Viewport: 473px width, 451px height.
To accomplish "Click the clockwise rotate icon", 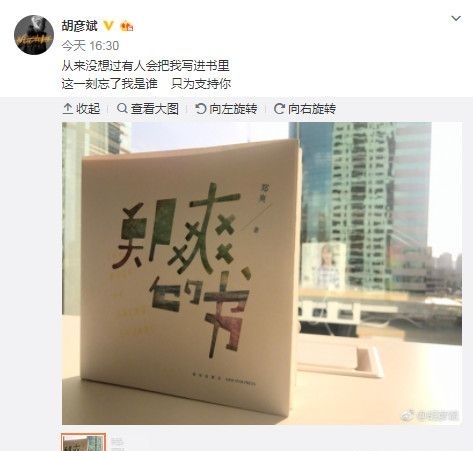I will point(279,109).
